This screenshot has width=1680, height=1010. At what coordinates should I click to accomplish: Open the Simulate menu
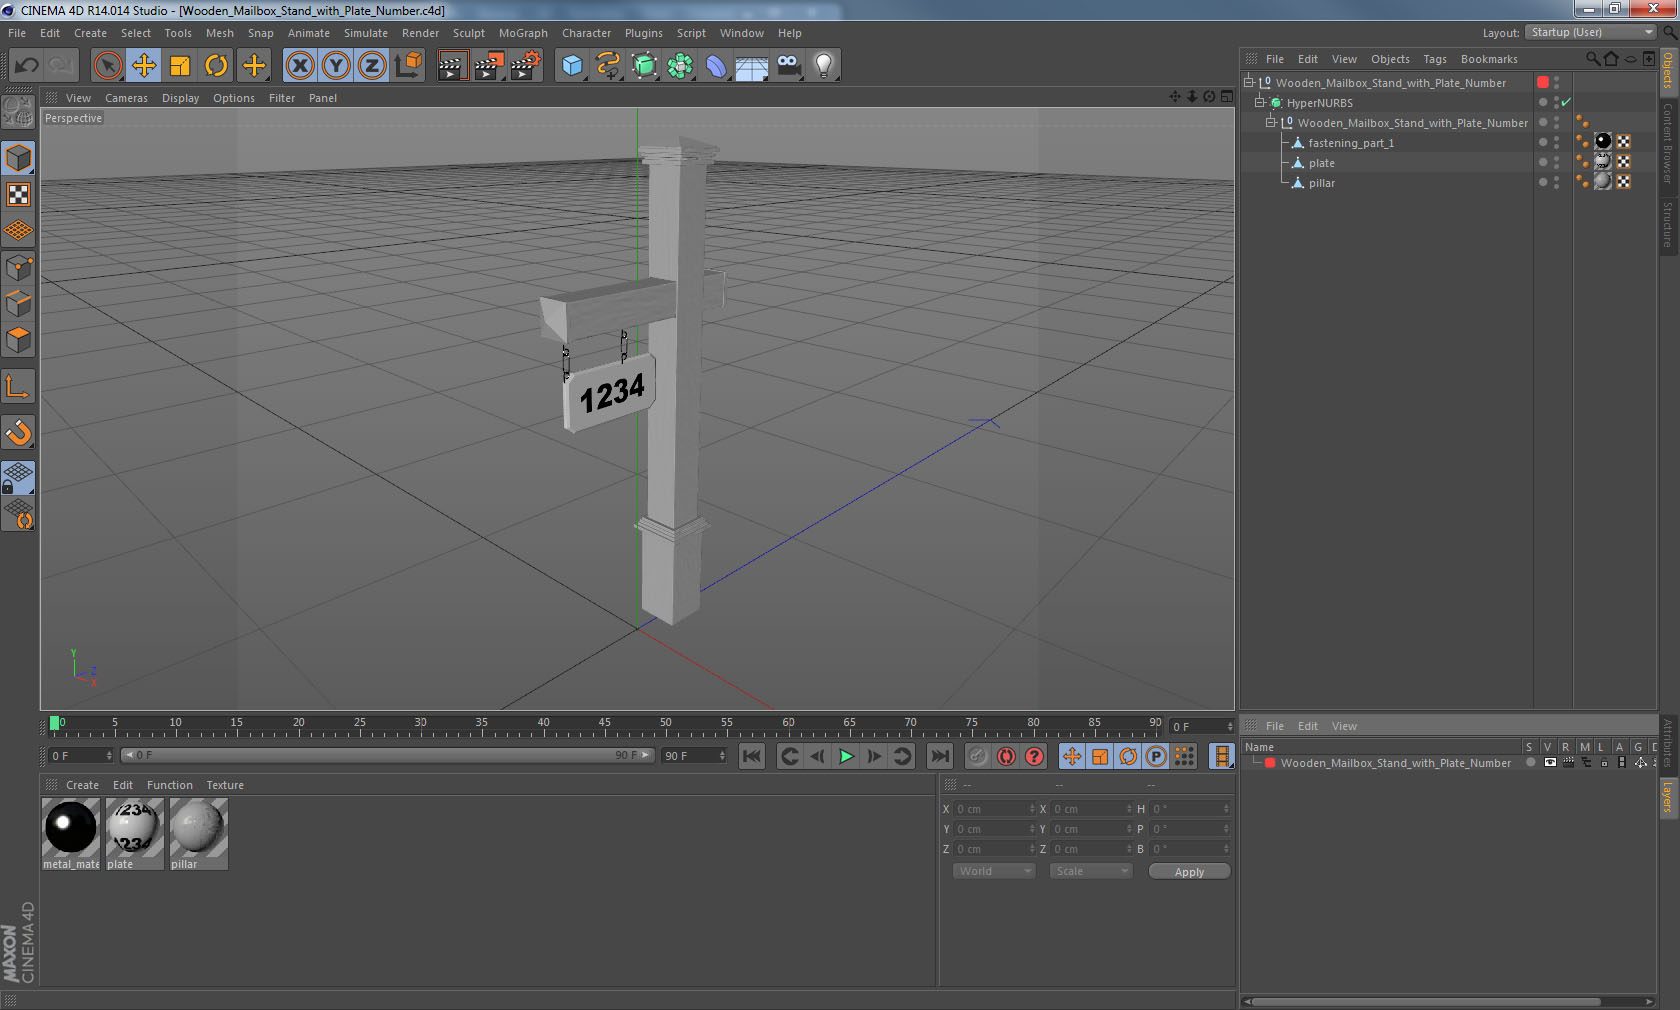366,33
